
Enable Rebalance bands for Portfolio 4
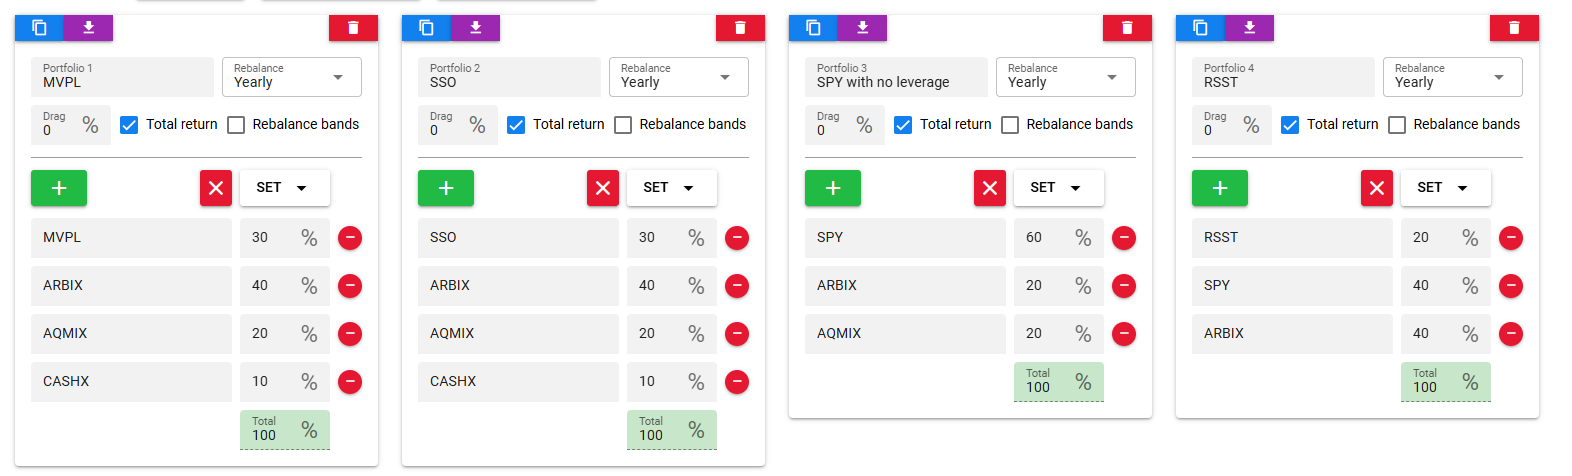pos(1397,125)
